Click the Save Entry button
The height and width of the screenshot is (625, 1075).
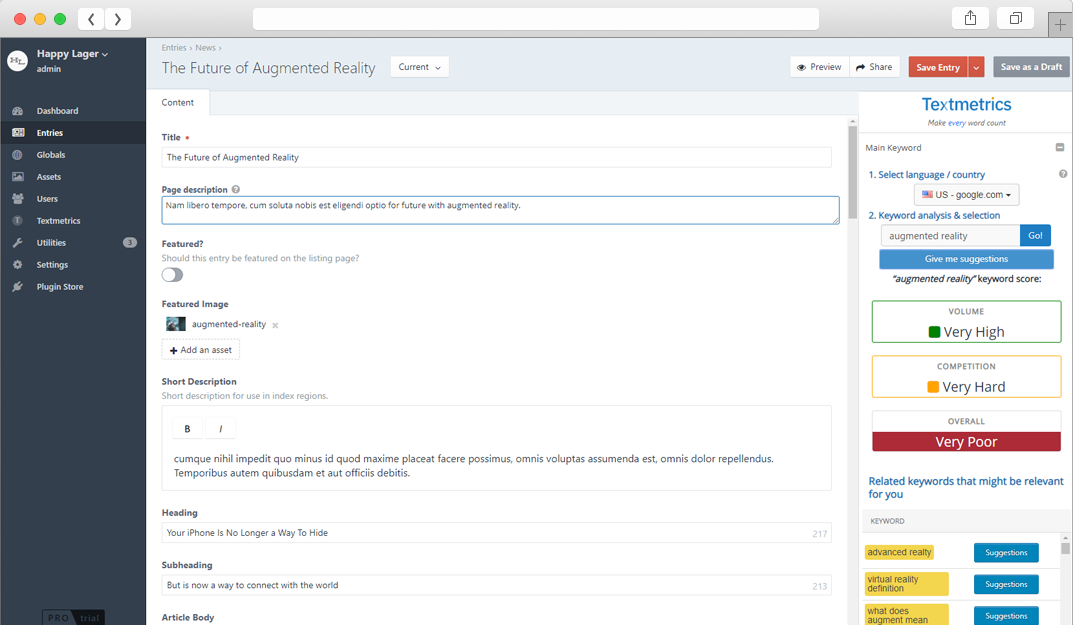pyautogui.click(x=938, y=67)
